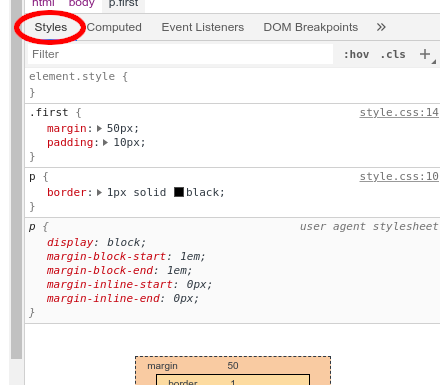The image size is (440, 385).
Task: Click the margin 50 value in box model
Action: point(233,366)
